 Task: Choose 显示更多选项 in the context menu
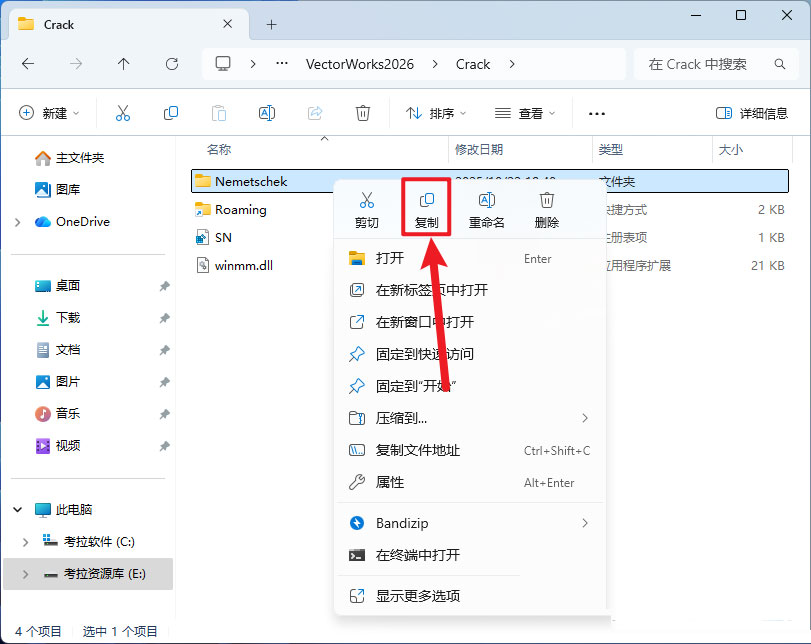470,596
